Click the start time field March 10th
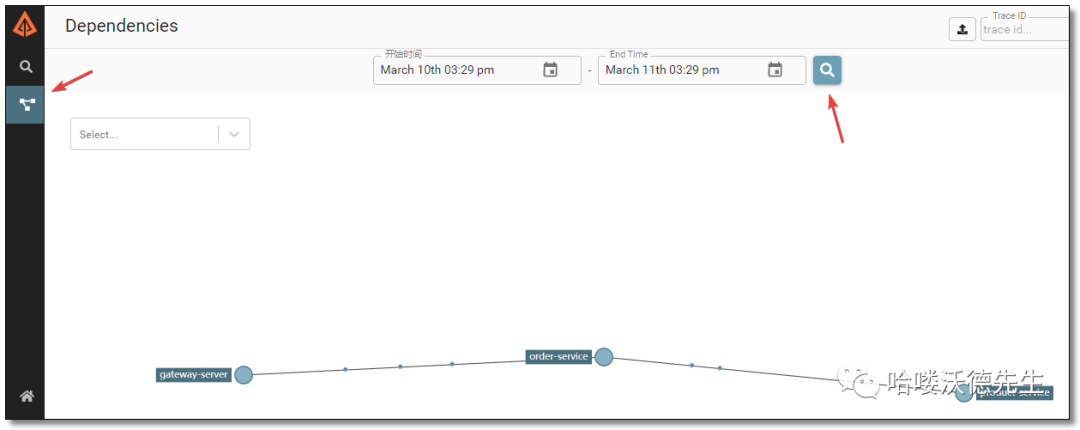The width and height of the screenshot is (1080, 430). click(450, 70)
